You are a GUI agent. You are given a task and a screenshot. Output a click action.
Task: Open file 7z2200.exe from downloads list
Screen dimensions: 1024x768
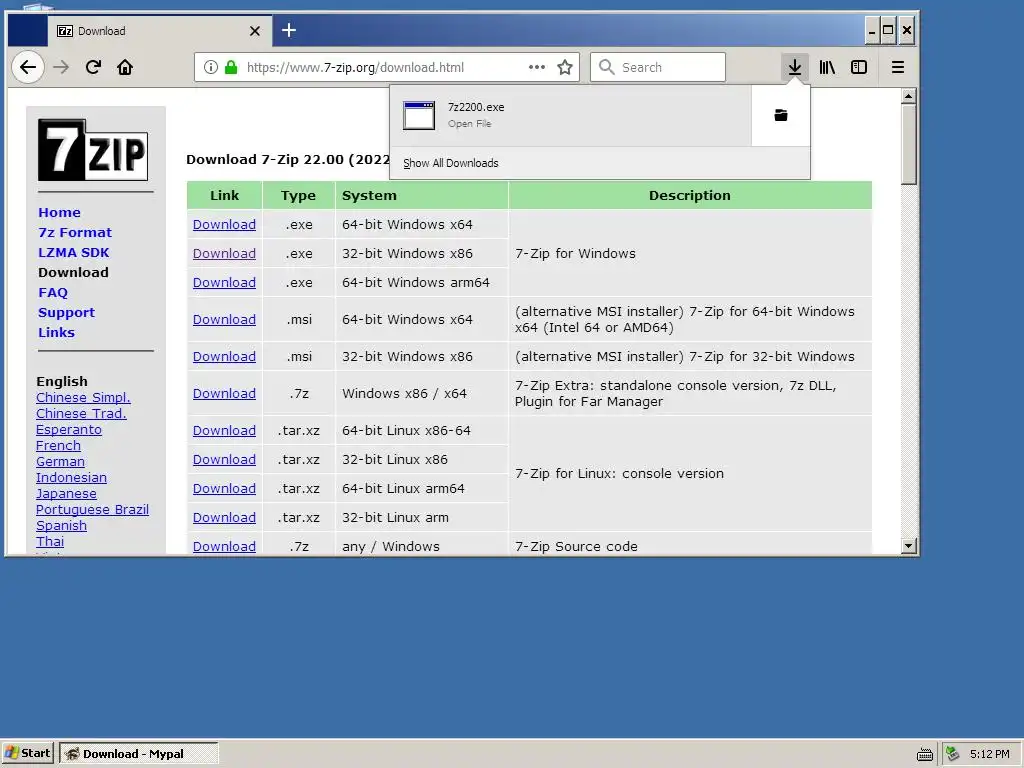click(x=570, y=116)
